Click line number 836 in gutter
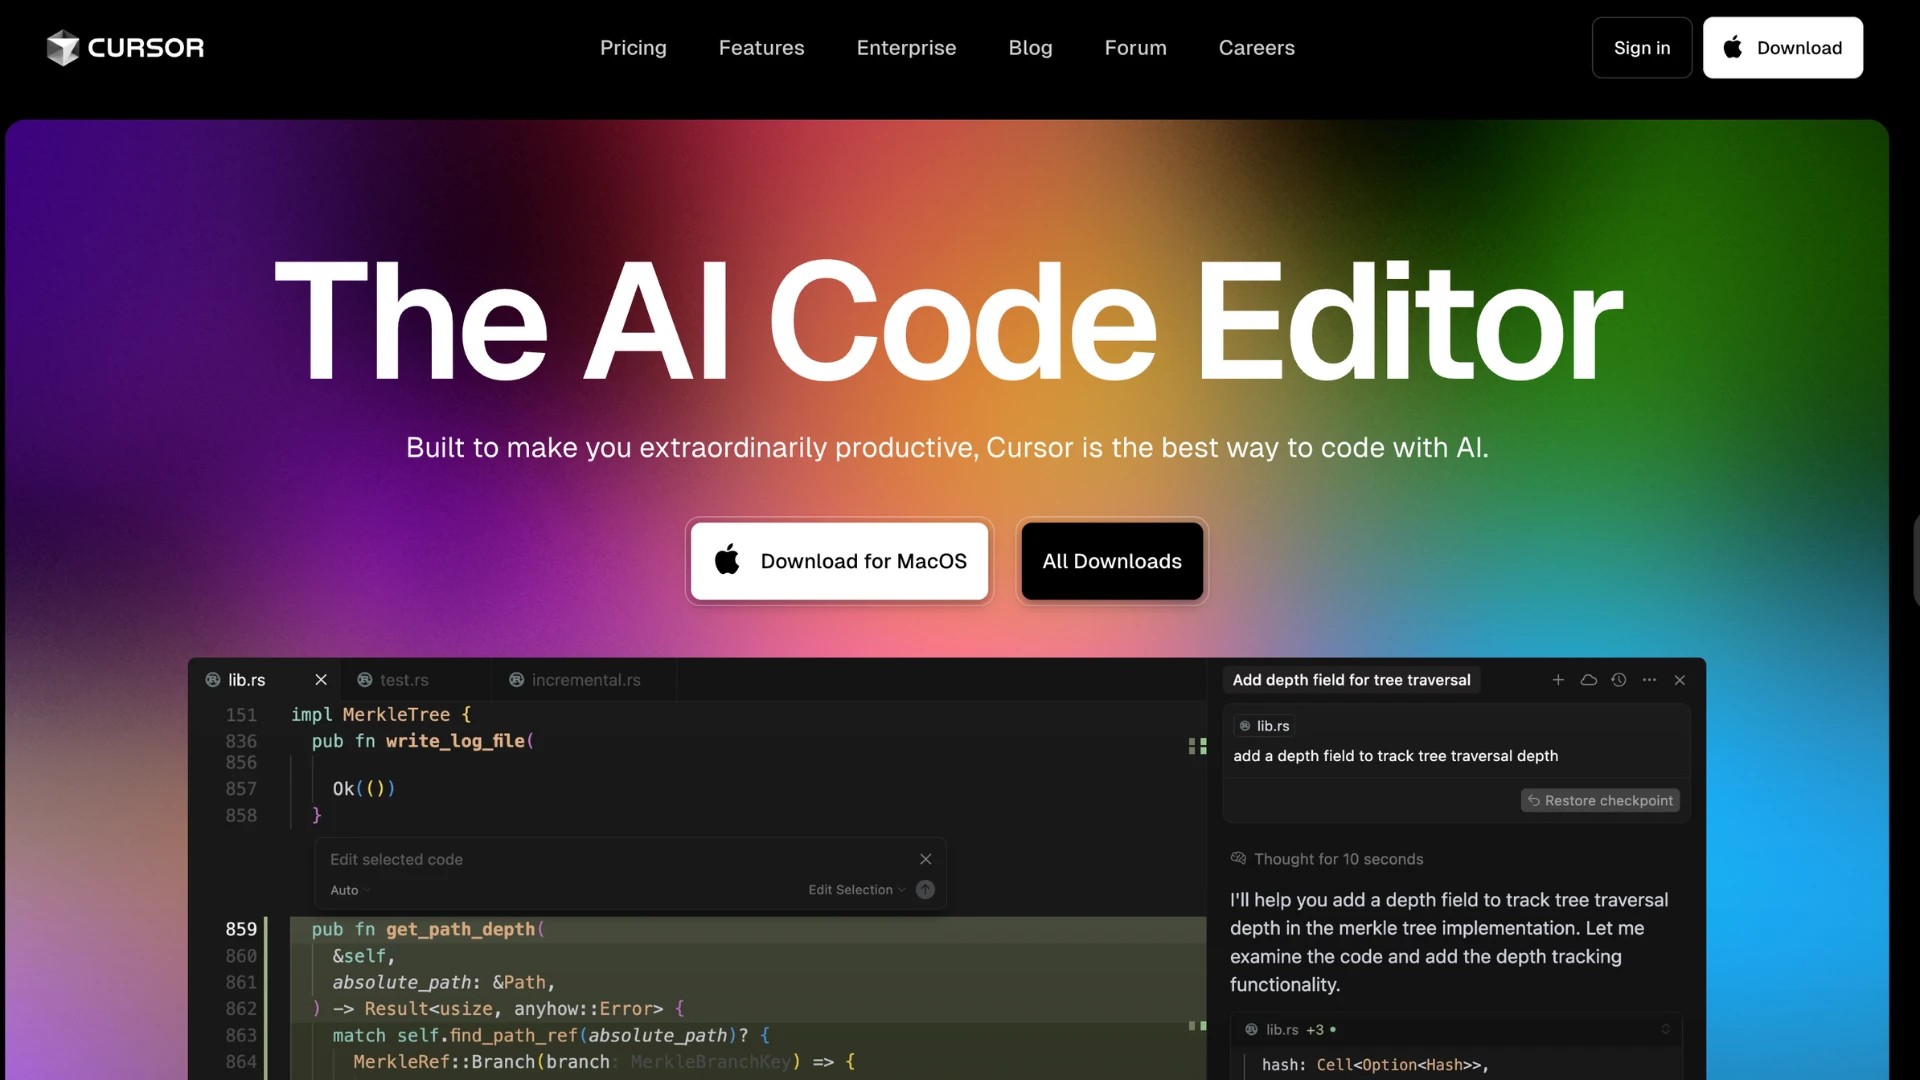This screenshot has width=1920, height=1080. 241,741
